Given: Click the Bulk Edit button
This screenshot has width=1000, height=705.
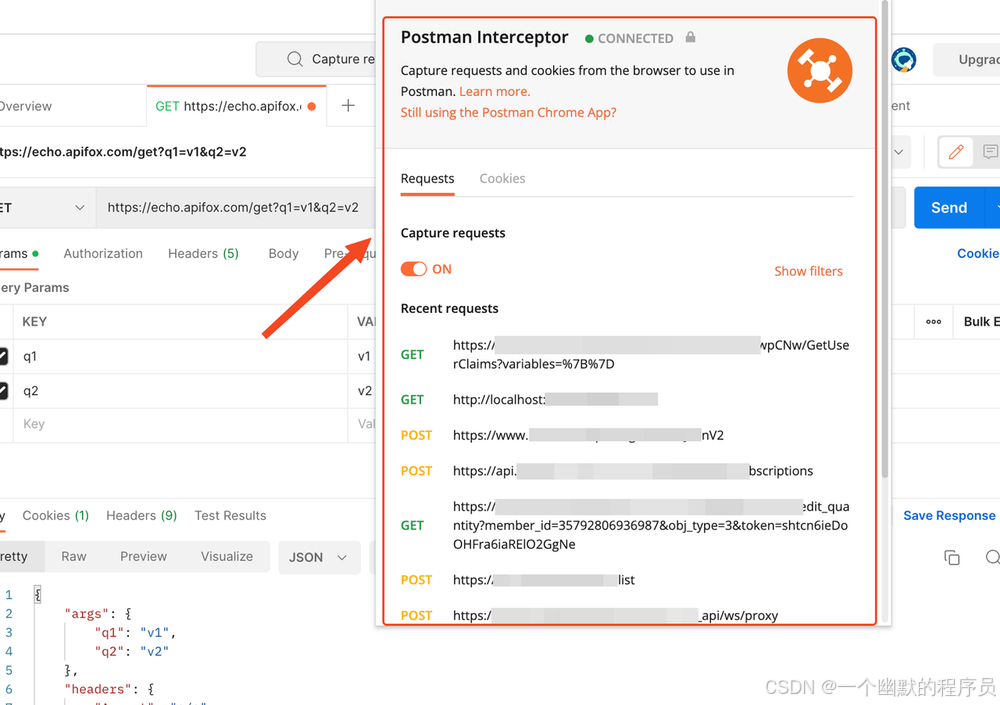Looking at the screenshot, I should pos(982,322).
